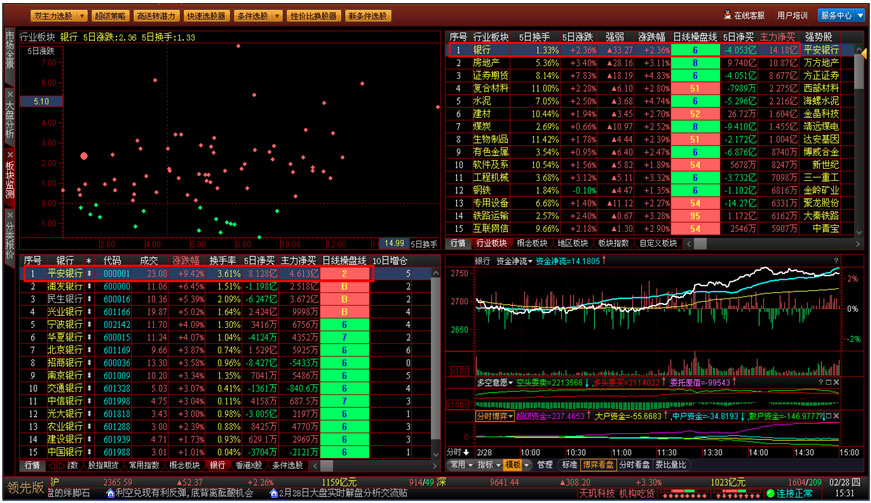Select the 浦发银行 stock row

pos(226,286)
